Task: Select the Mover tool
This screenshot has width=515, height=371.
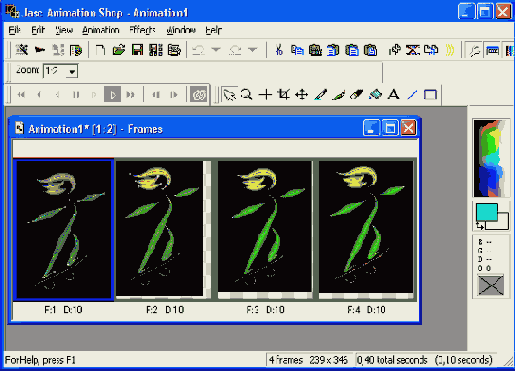Action: (x=301, y=95)
